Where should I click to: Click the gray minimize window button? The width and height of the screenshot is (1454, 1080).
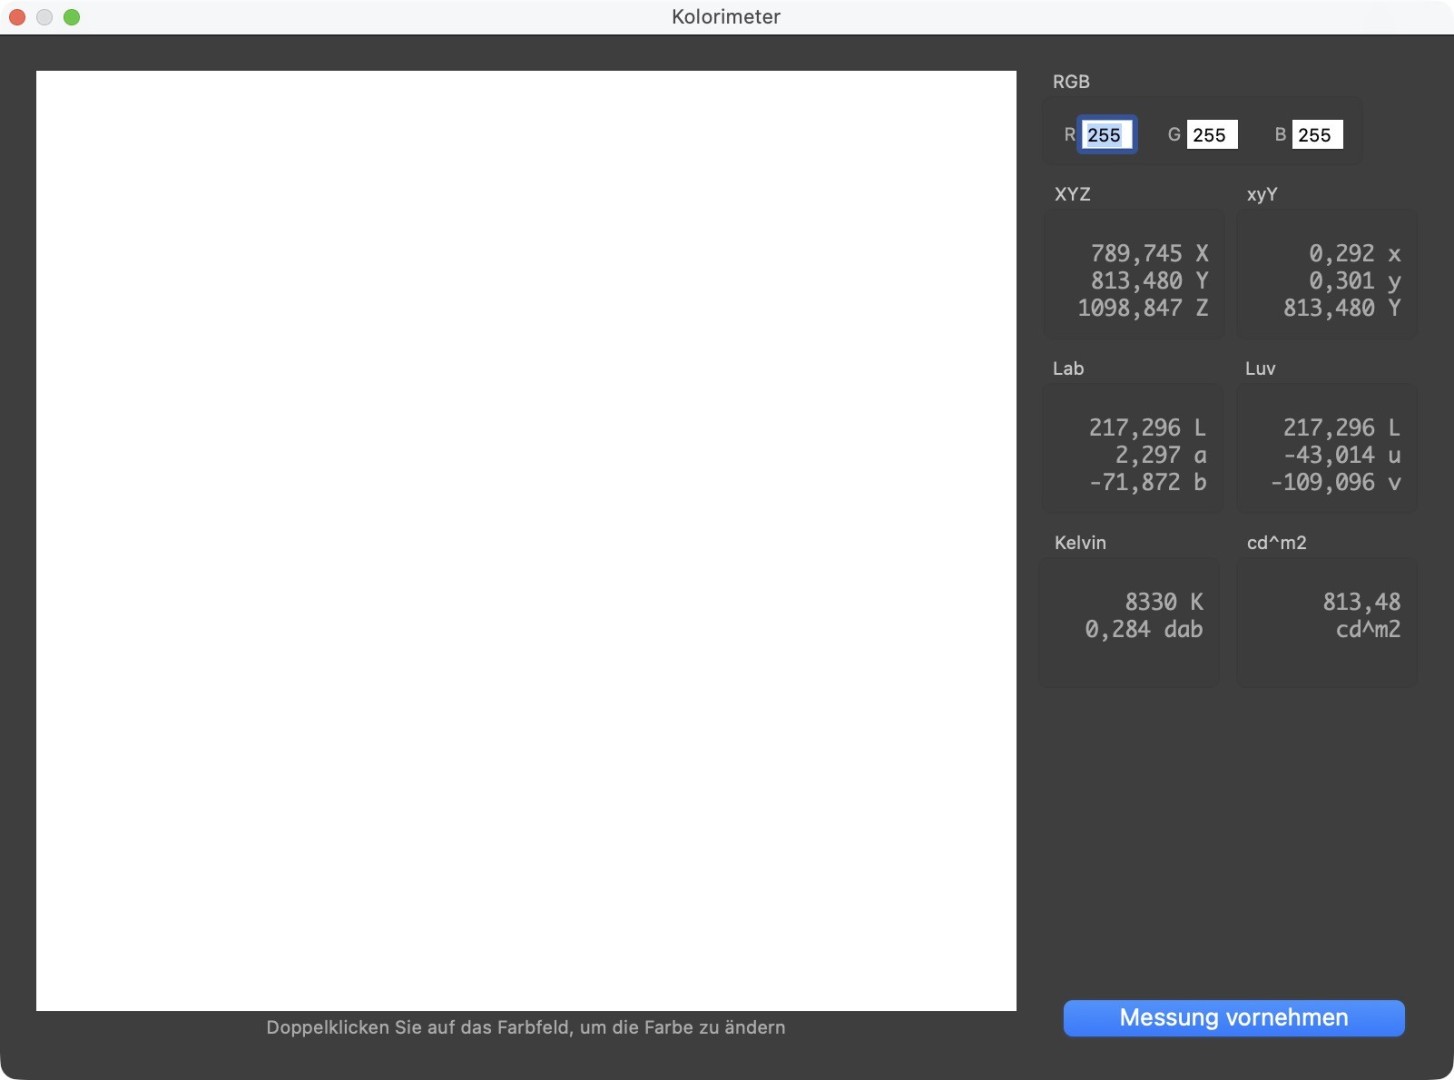pos(44,17)
